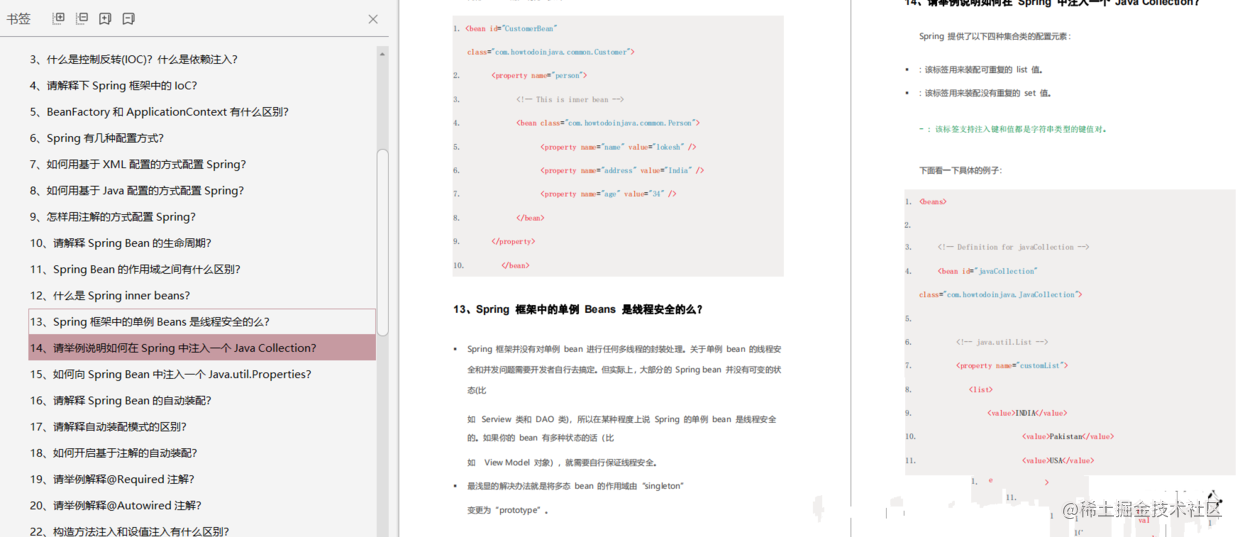The width and height of the screenshot is (1240, 537).
Task: Open bookmark 3、什么是控制反转(IOC)
Action: coord(134,59)
